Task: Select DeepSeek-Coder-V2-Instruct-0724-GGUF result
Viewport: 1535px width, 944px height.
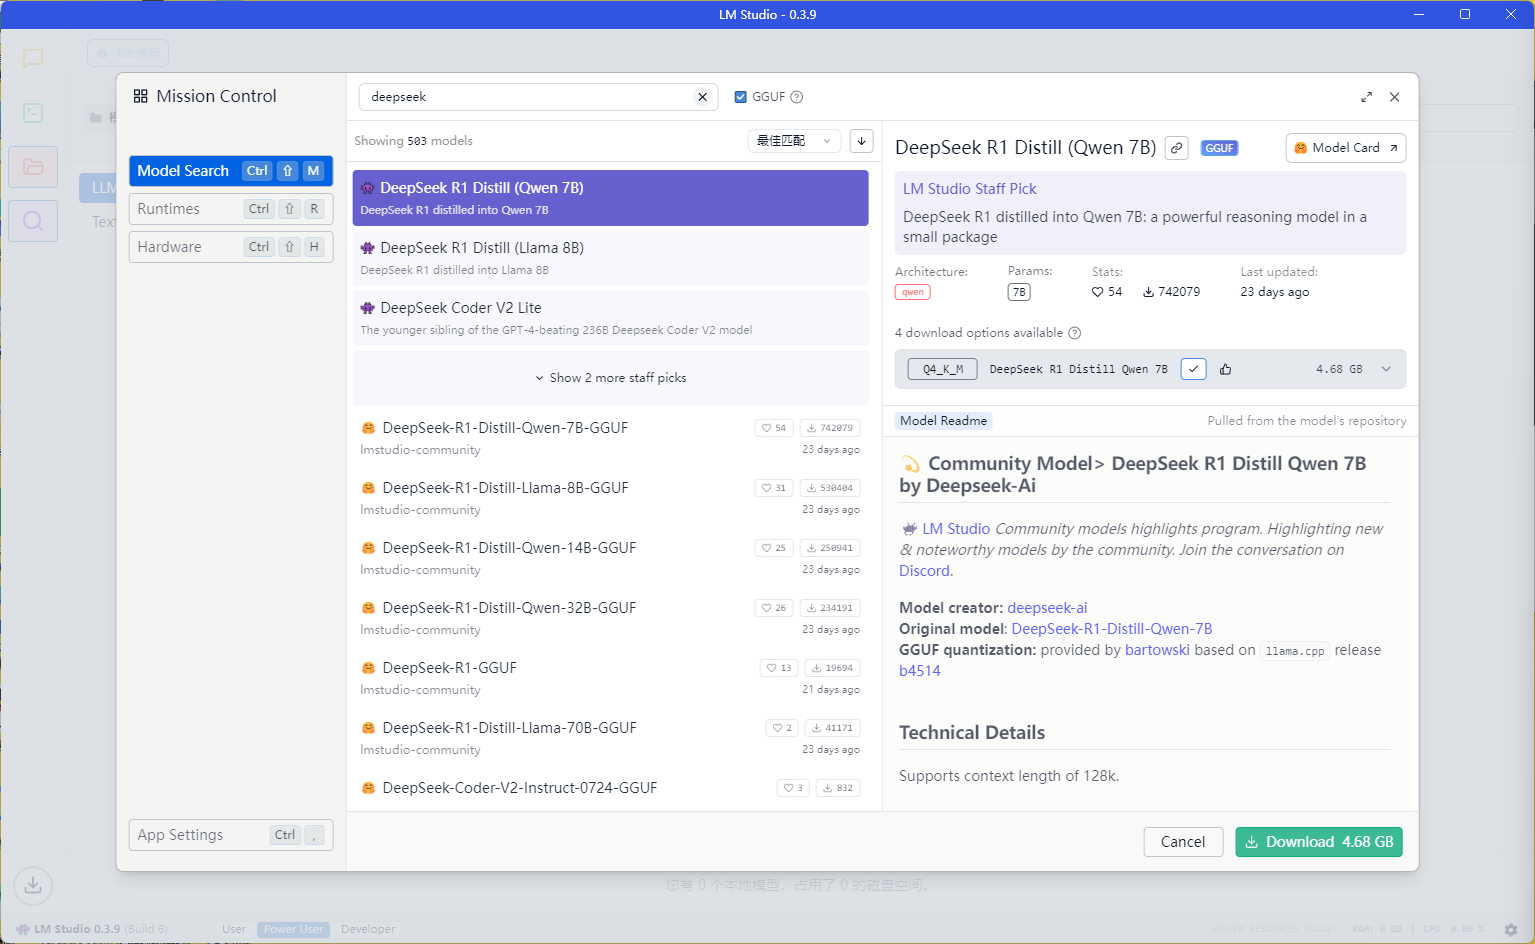Action: [610, 789]
